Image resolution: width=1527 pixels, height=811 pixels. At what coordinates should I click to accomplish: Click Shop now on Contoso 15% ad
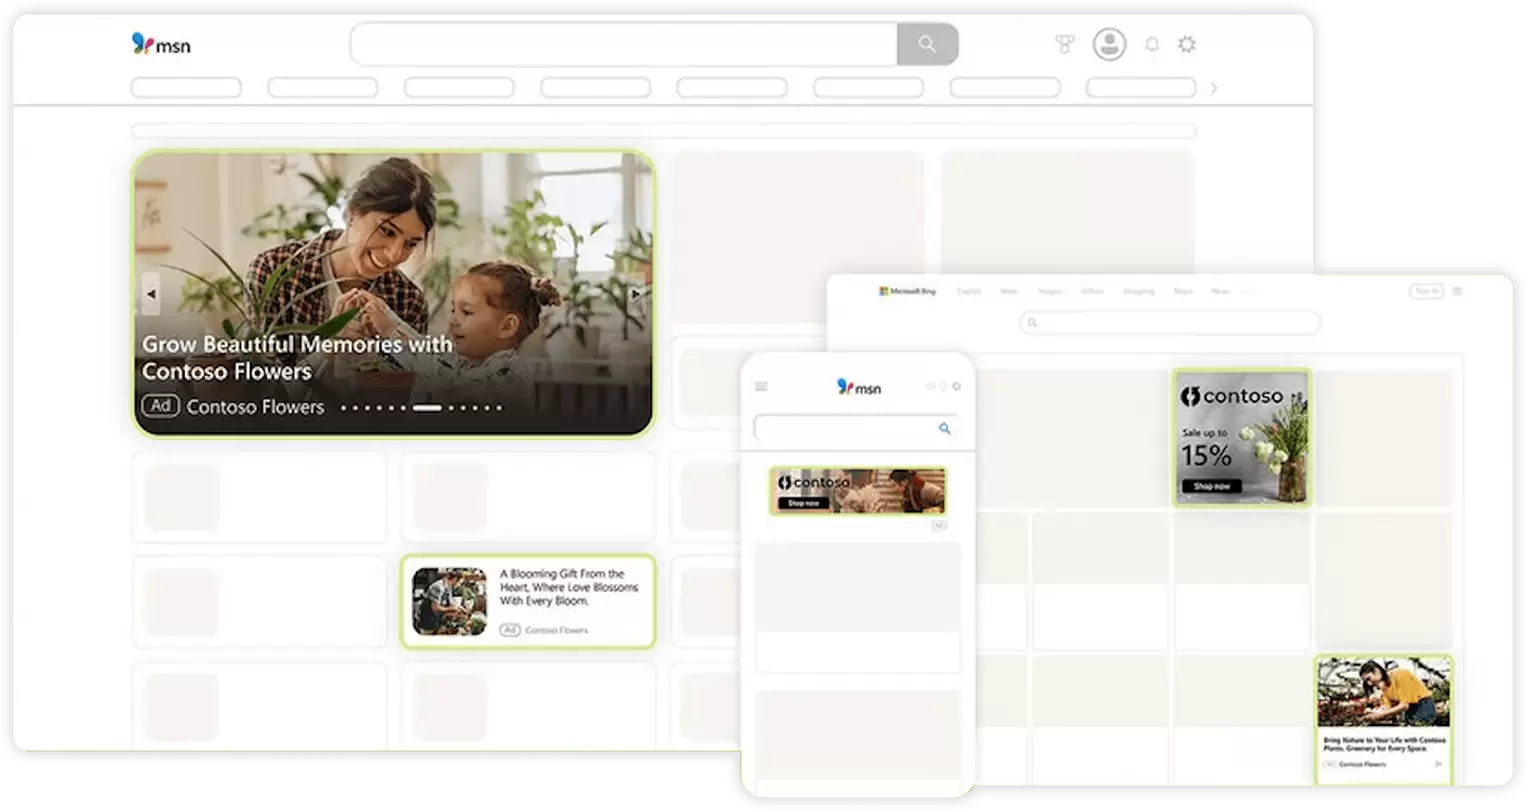point(1210,486)
